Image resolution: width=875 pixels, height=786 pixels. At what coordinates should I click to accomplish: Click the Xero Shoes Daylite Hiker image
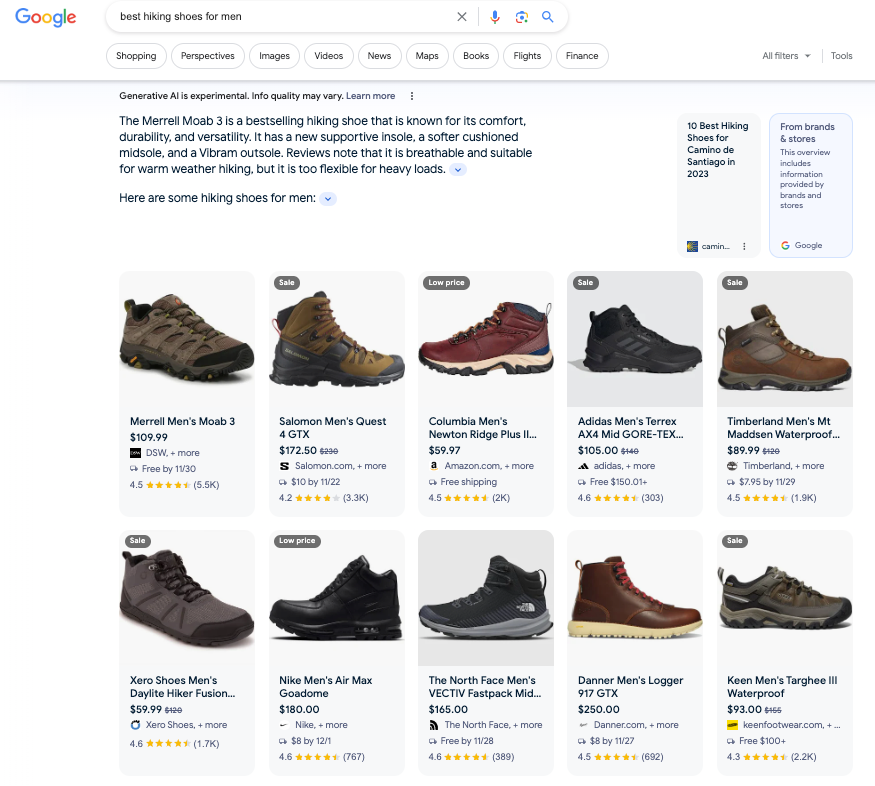187,598
